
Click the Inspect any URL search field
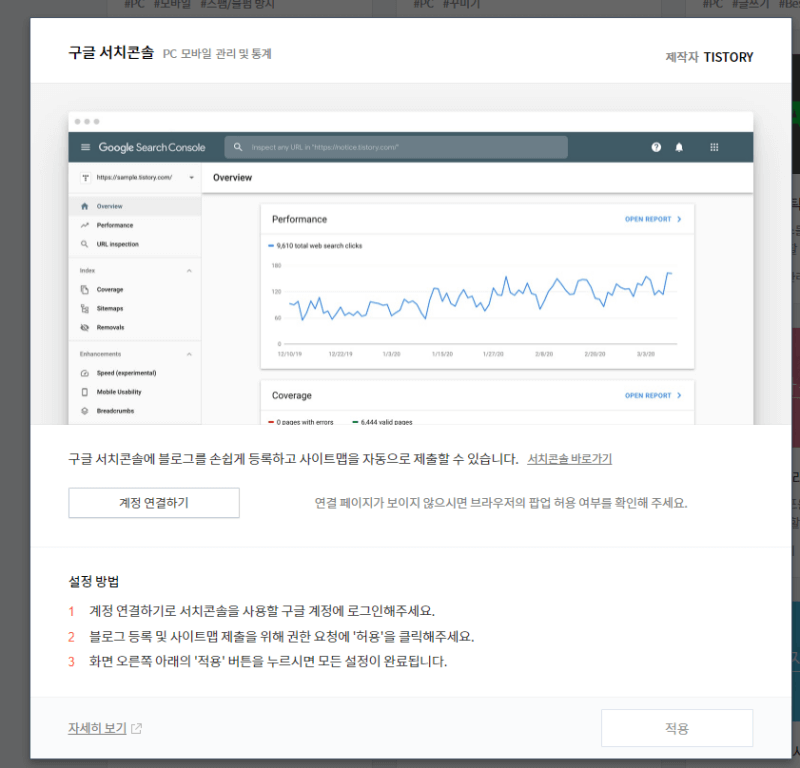396,147
